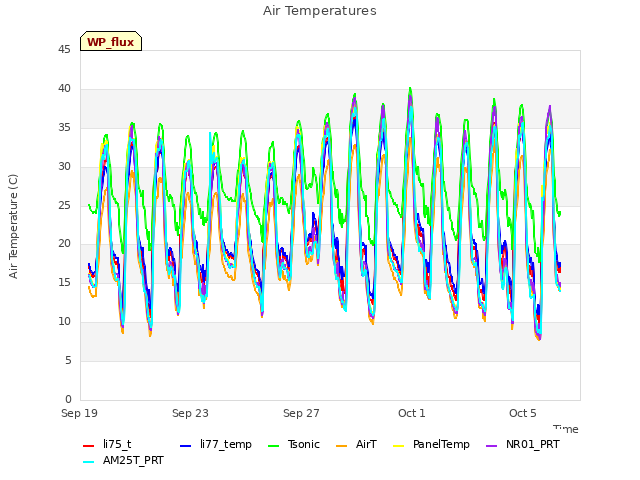Click the Air Temperature (C) axis label
640x480 pixels.
click(x=13, y=226)
